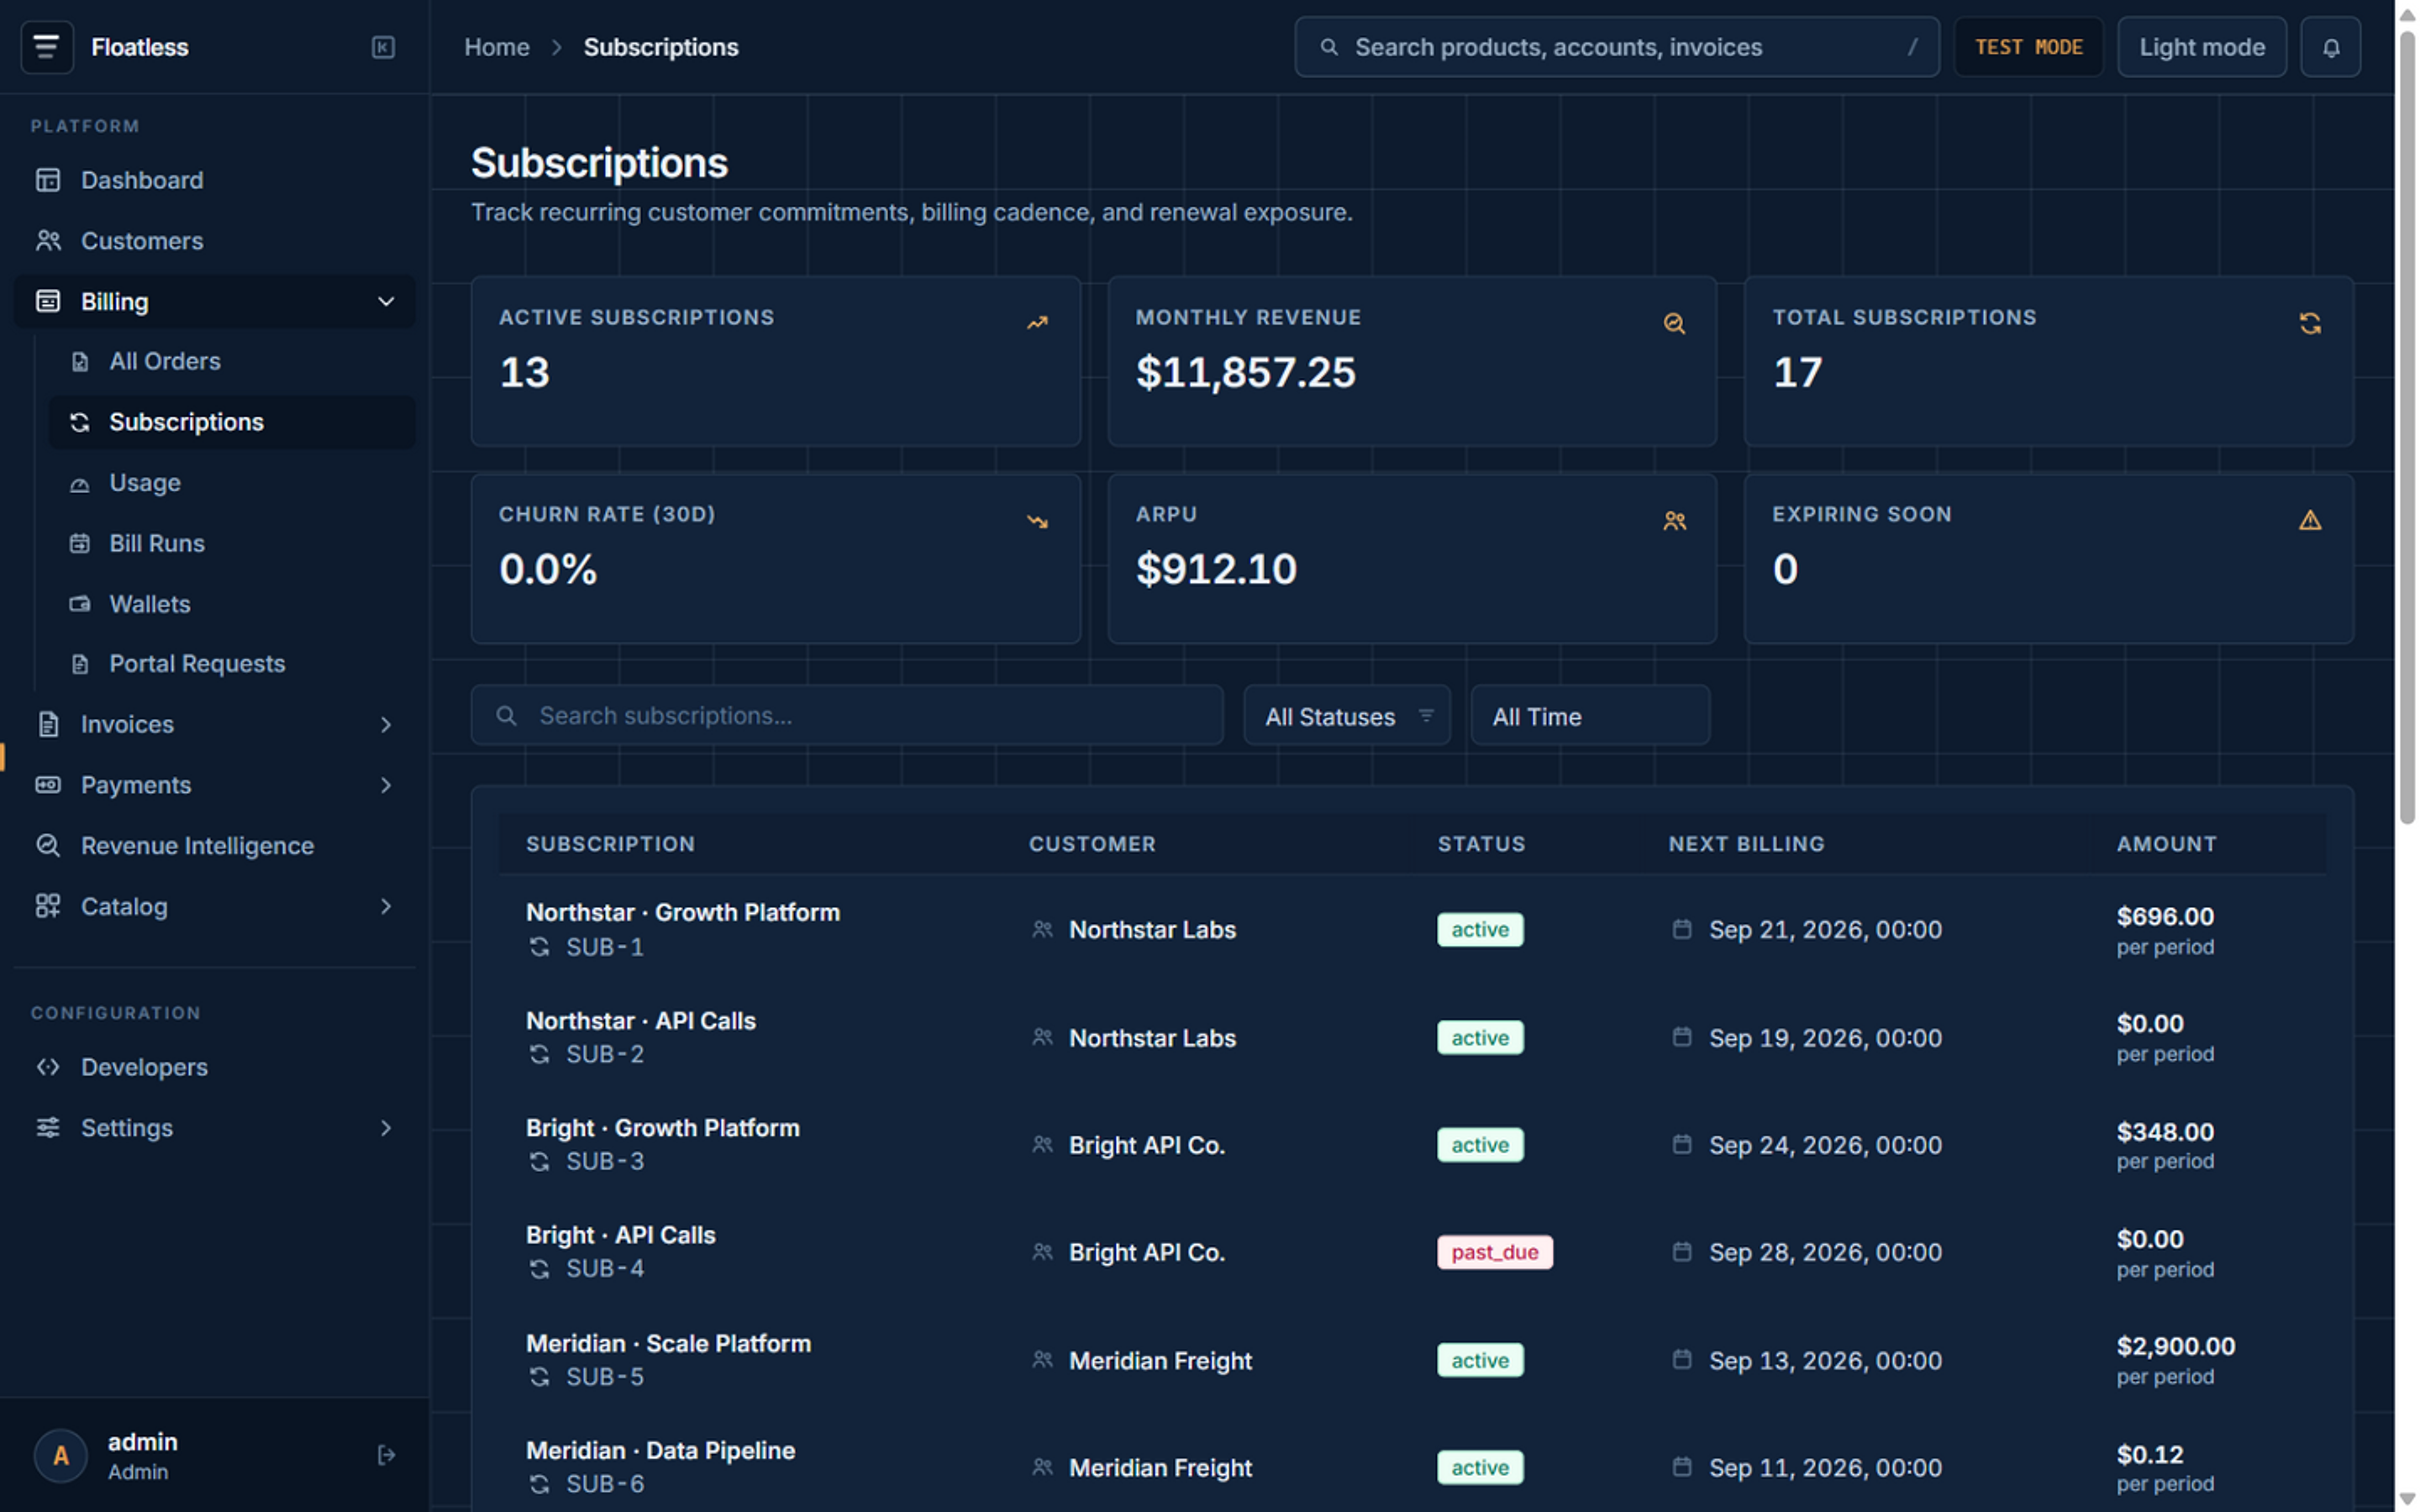Toggle the TEST MODE badge
Screen dimensions: 2420x1512
coord(2028,47)
